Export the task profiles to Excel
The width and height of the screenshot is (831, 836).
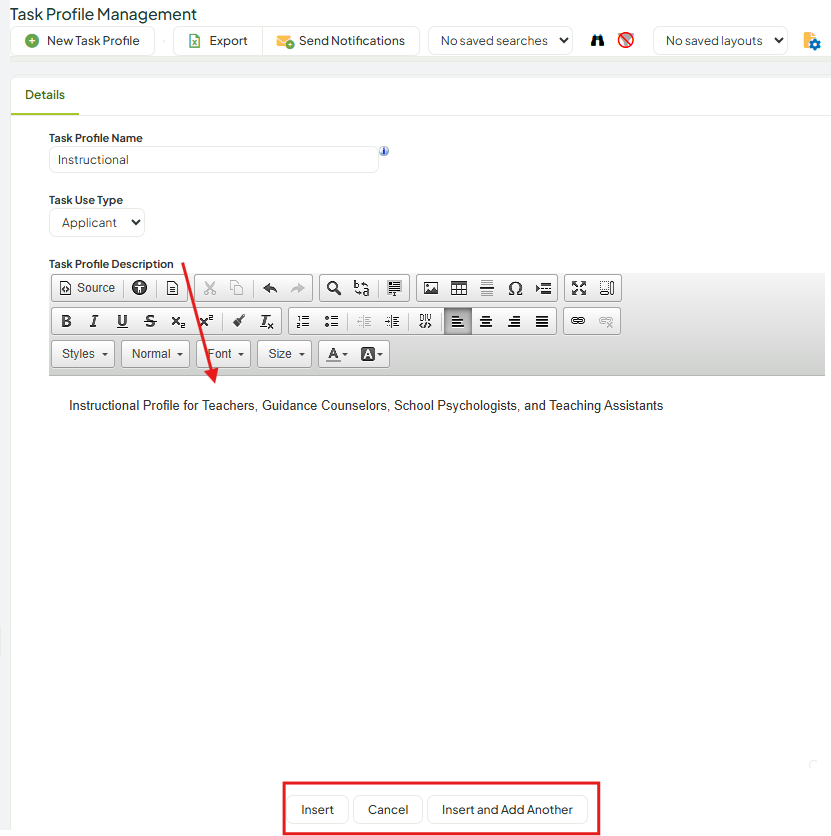tap(217, 41)
